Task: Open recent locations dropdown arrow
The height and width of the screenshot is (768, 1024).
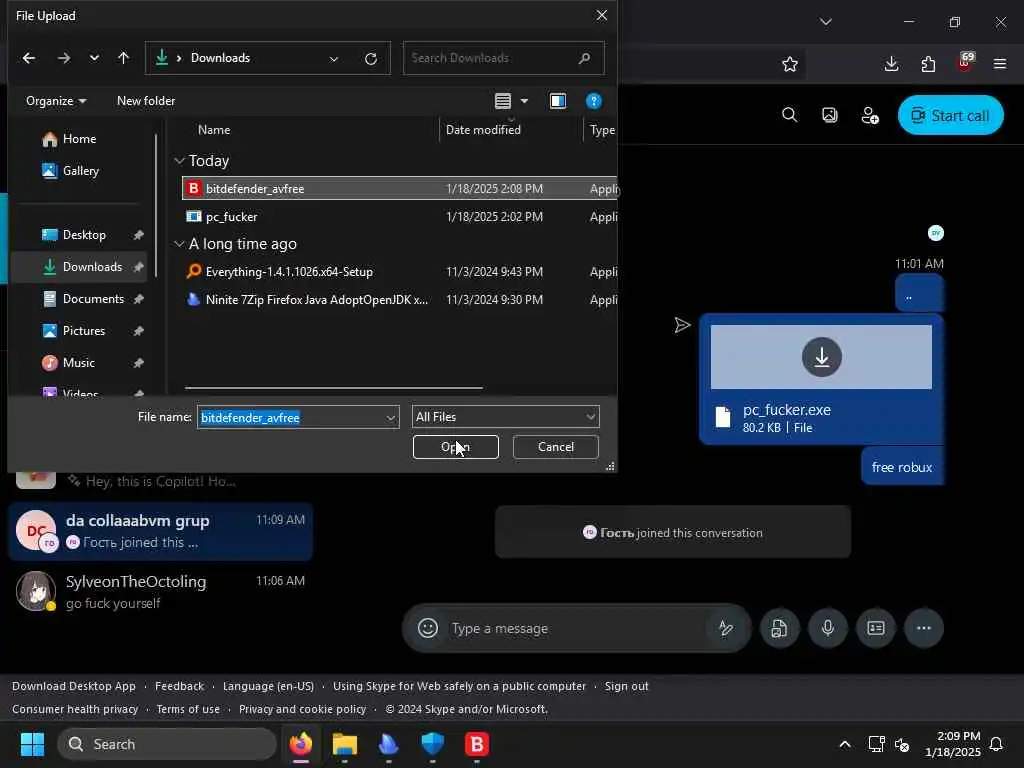Action: tap(94, 58)
